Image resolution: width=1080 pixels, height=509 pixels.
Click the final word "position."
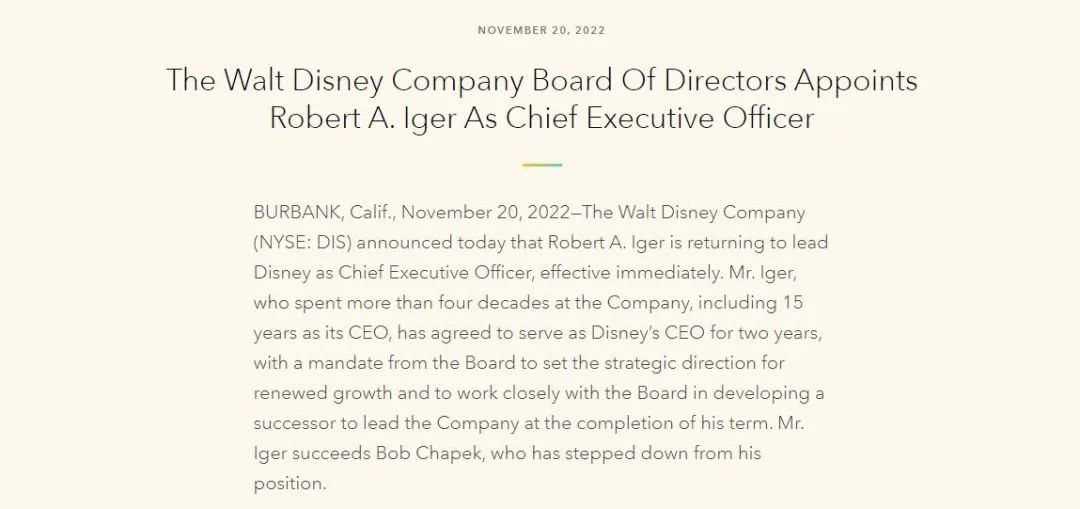pos(289,484)
